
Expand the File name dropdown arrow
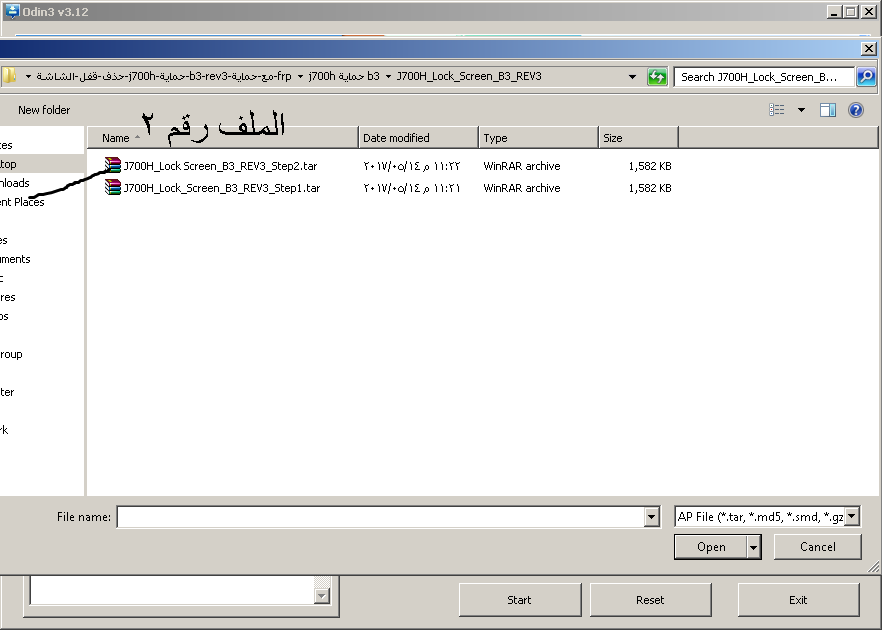pyautogui.click(x=651, y=516)
